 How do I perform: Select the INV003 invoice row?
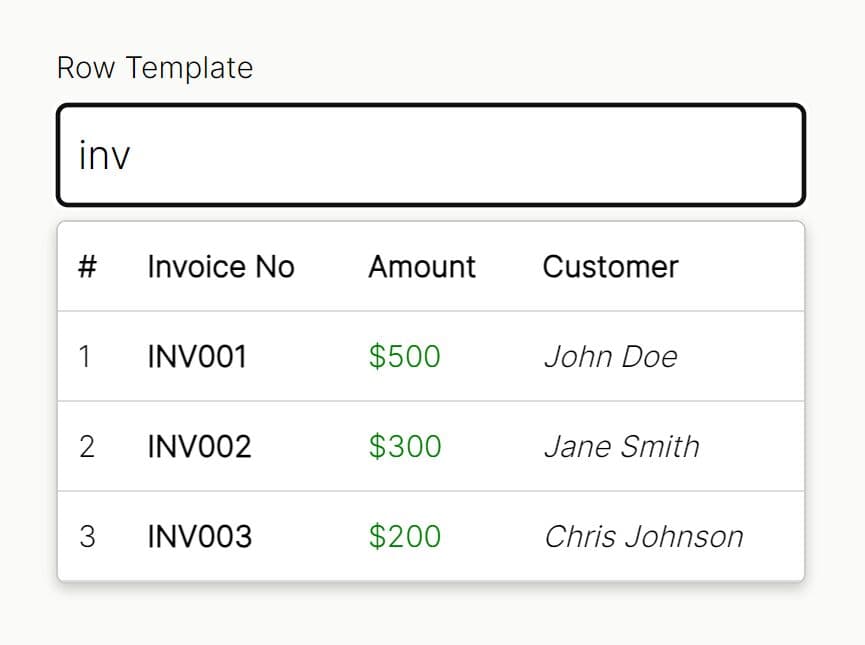point(430,536)
